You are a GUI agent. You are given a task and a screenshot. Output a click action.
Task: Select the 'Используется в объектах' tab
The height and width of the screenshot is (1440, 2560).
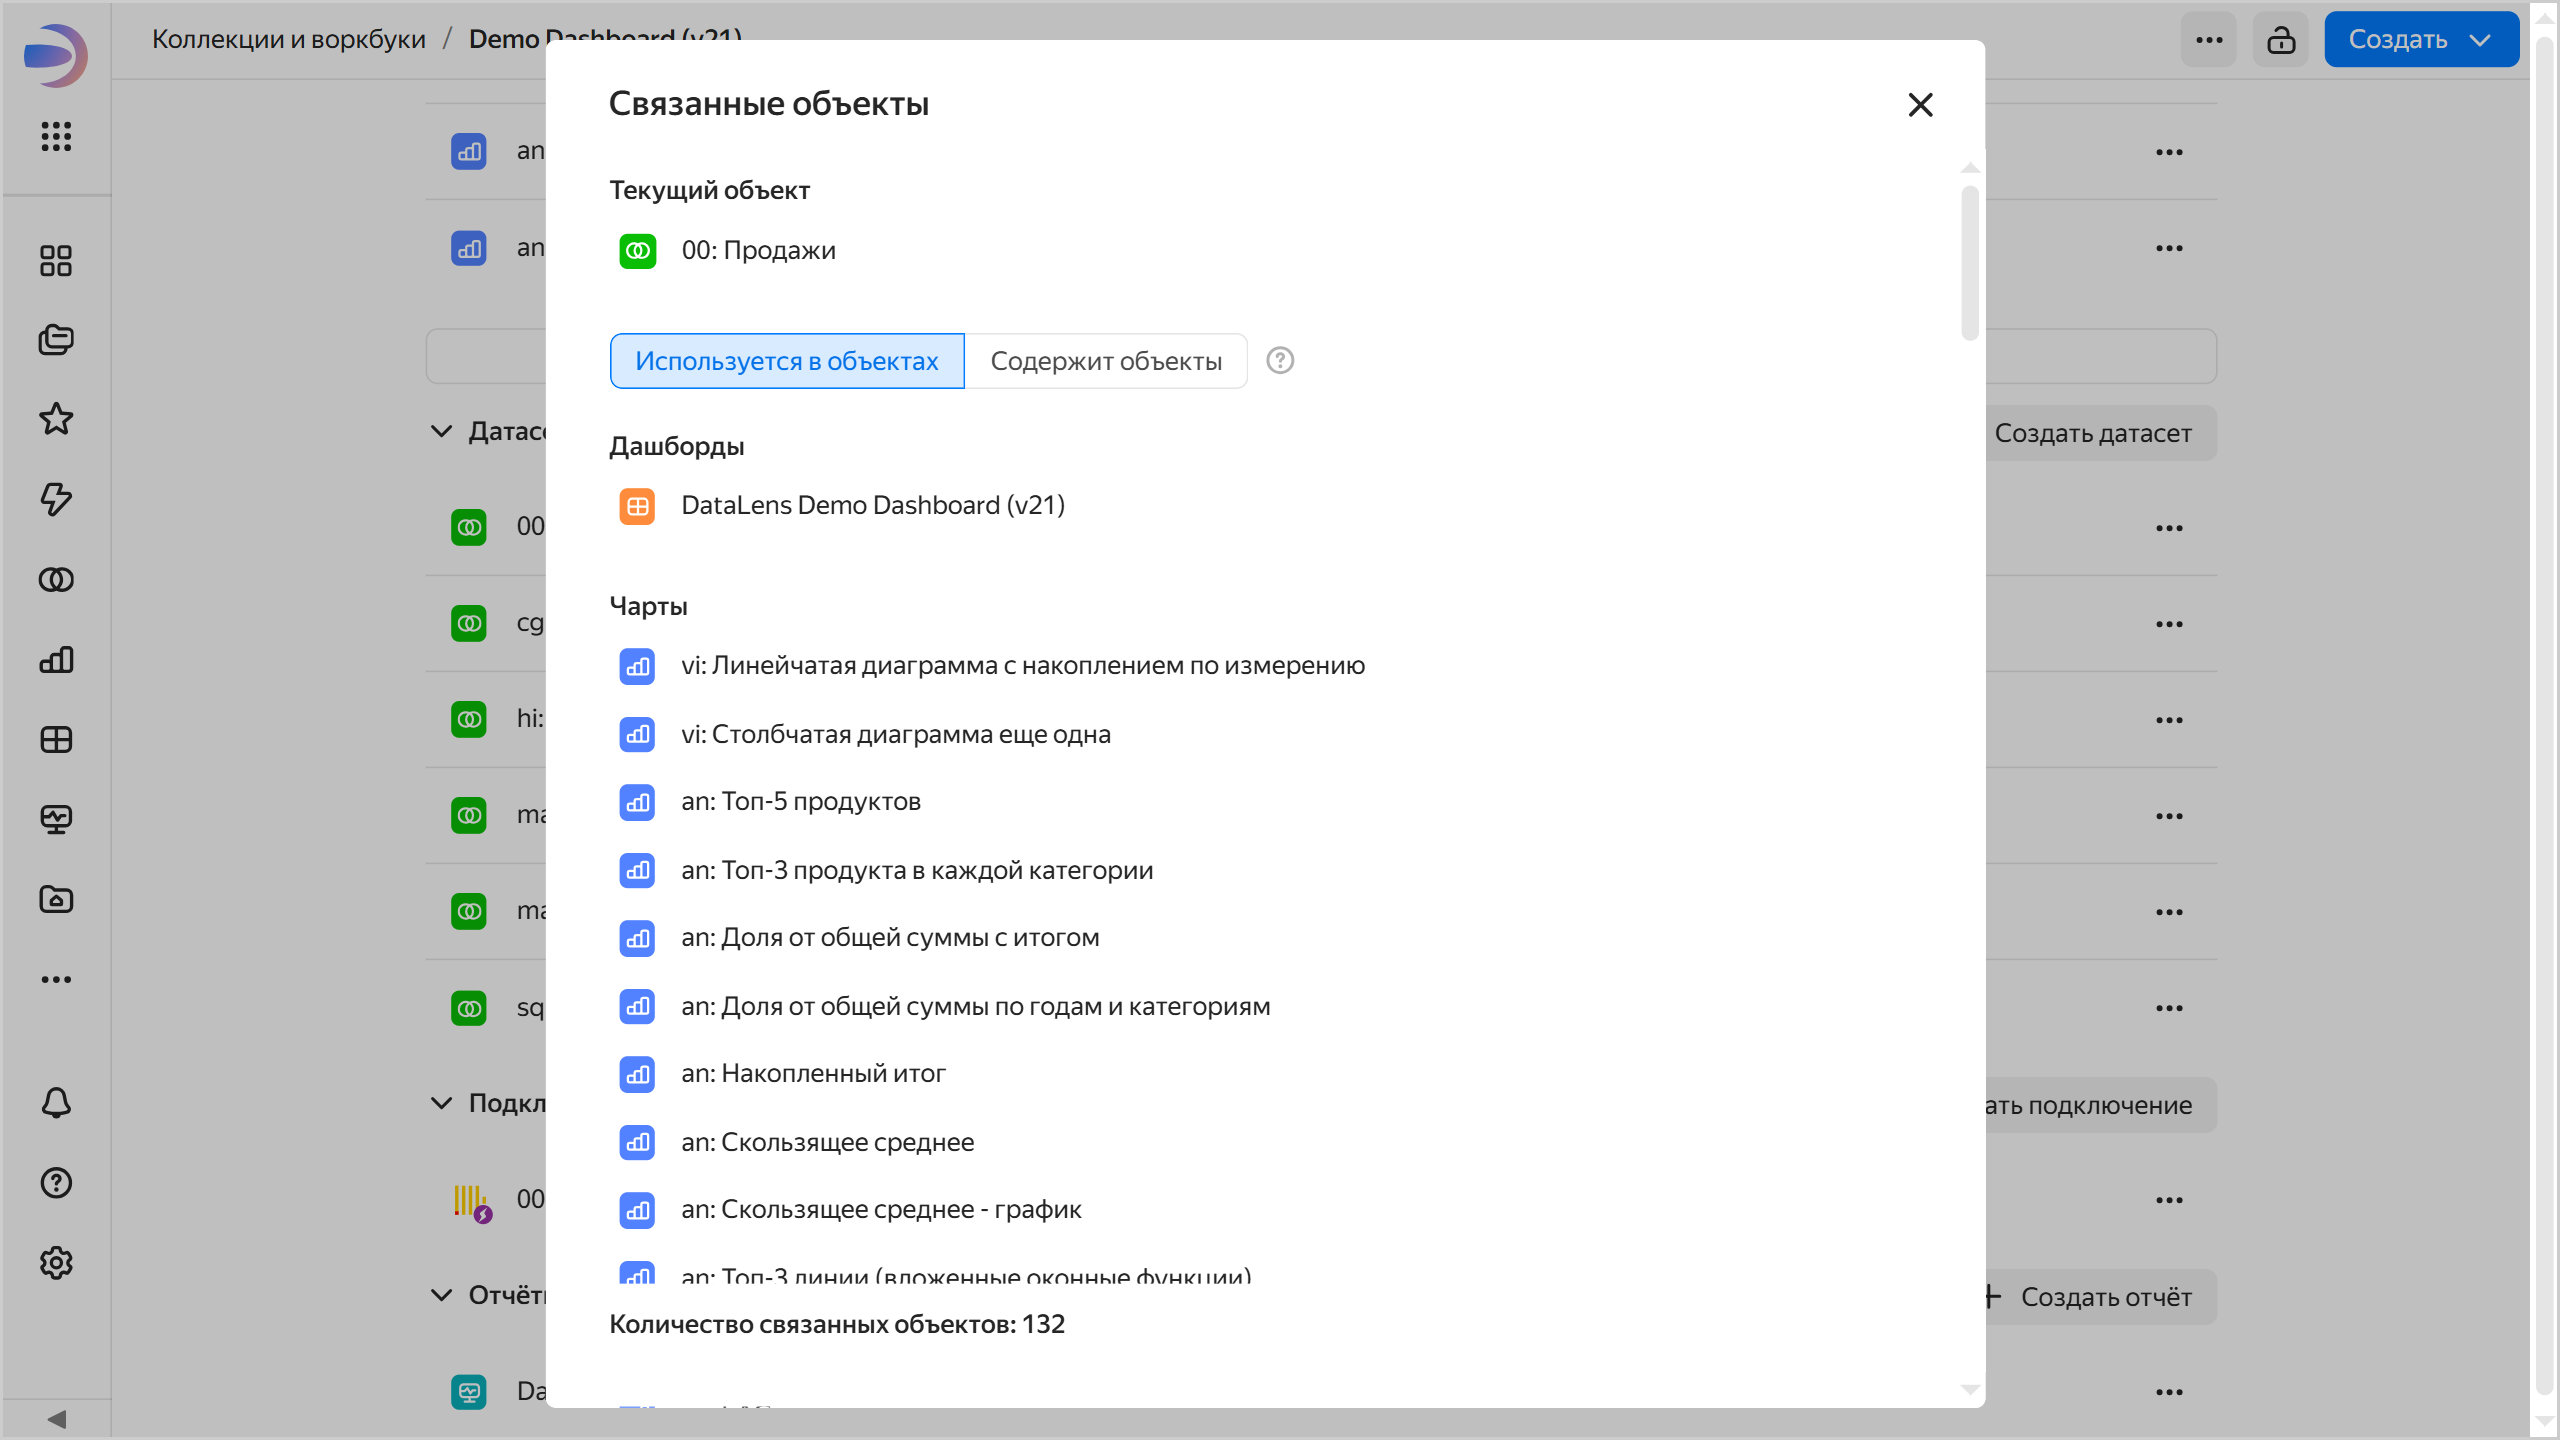click(786, 361)
